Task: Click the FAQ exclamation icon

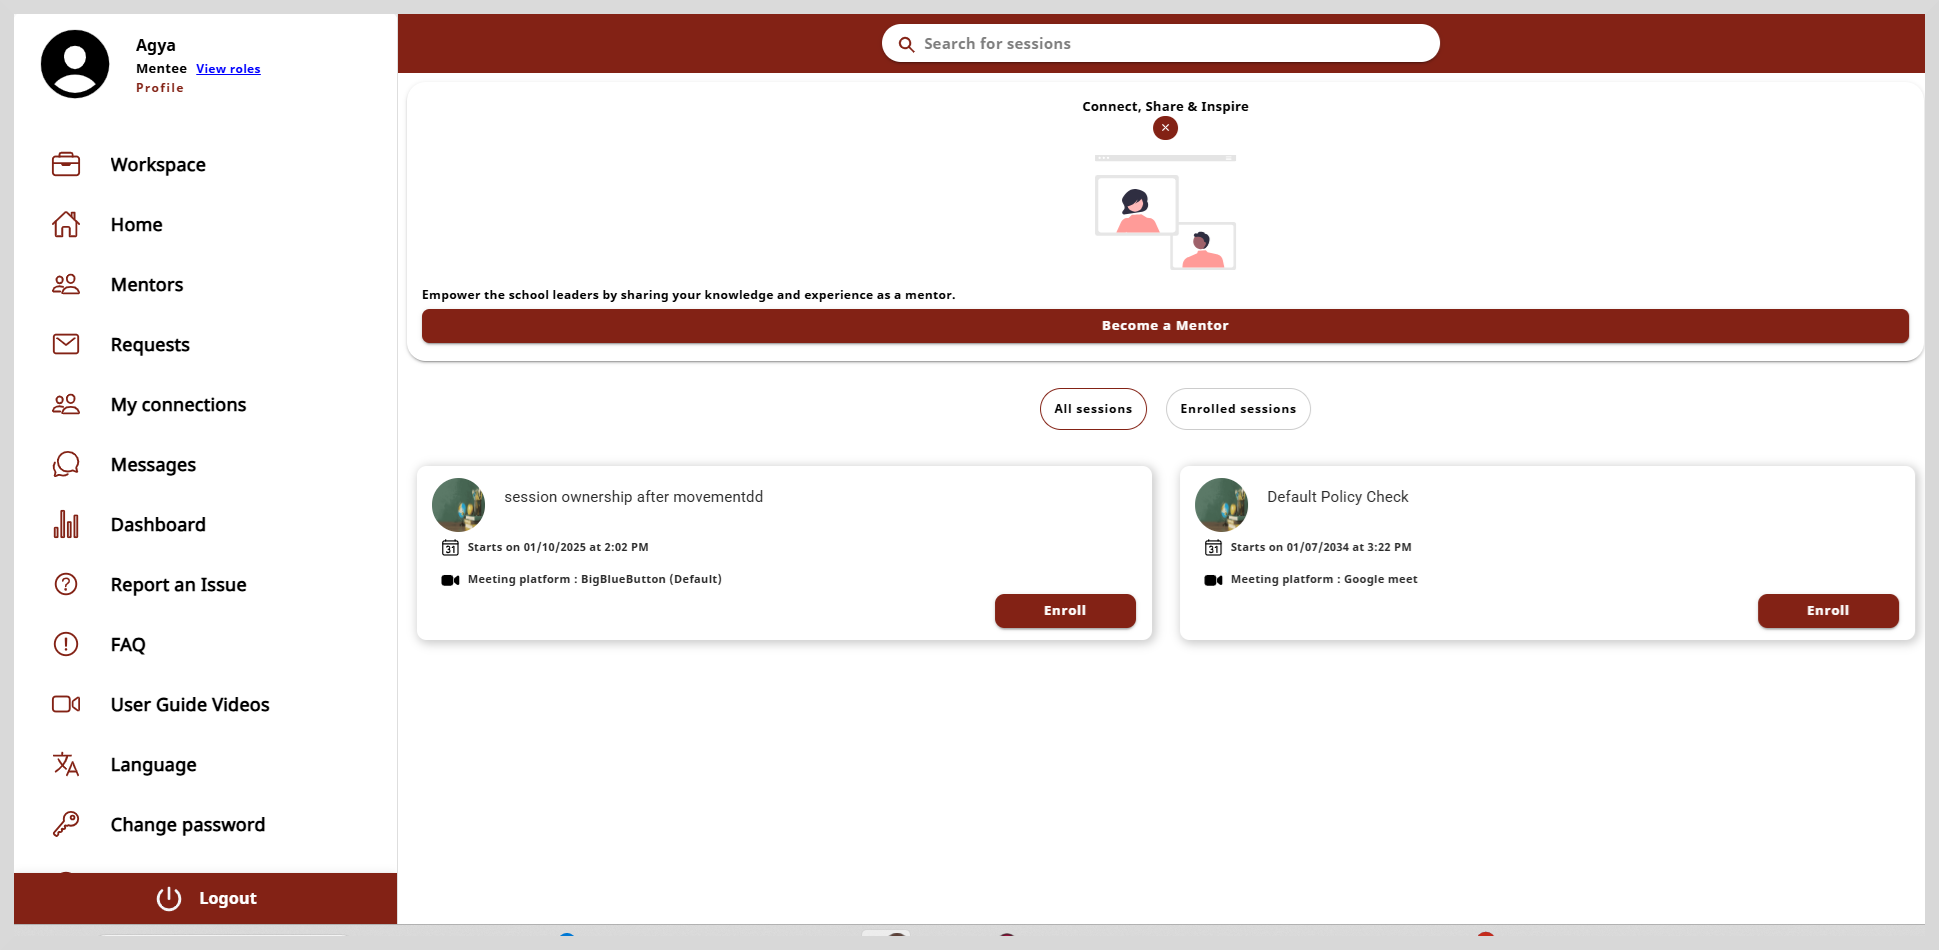Action: pyautogui.click(x=66, y=644)
